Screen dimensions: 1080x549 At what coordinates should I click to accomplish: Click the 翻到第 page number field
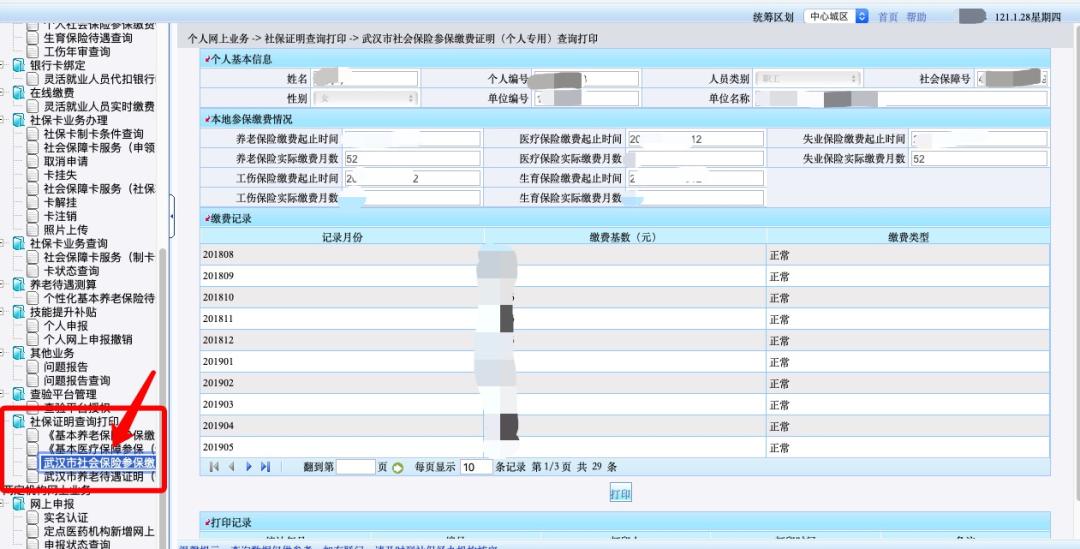(x=355, y=467)
